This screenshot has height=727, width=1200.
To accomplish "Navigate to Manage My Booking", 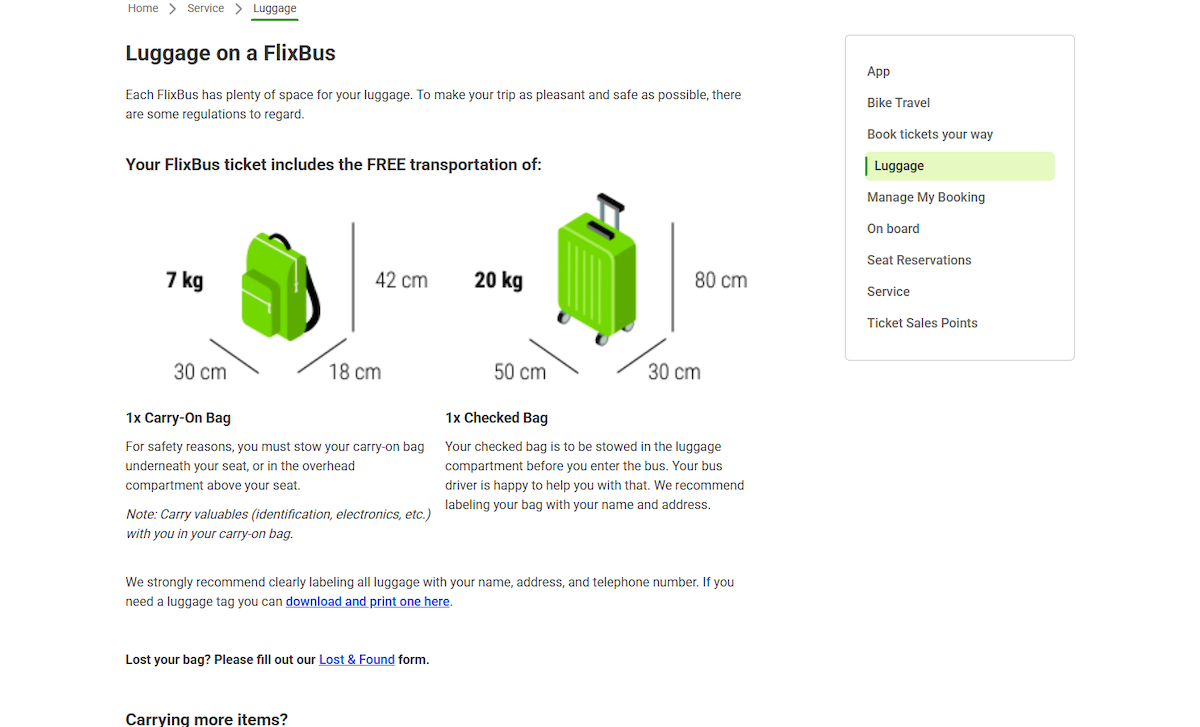I will click(926, 197).
